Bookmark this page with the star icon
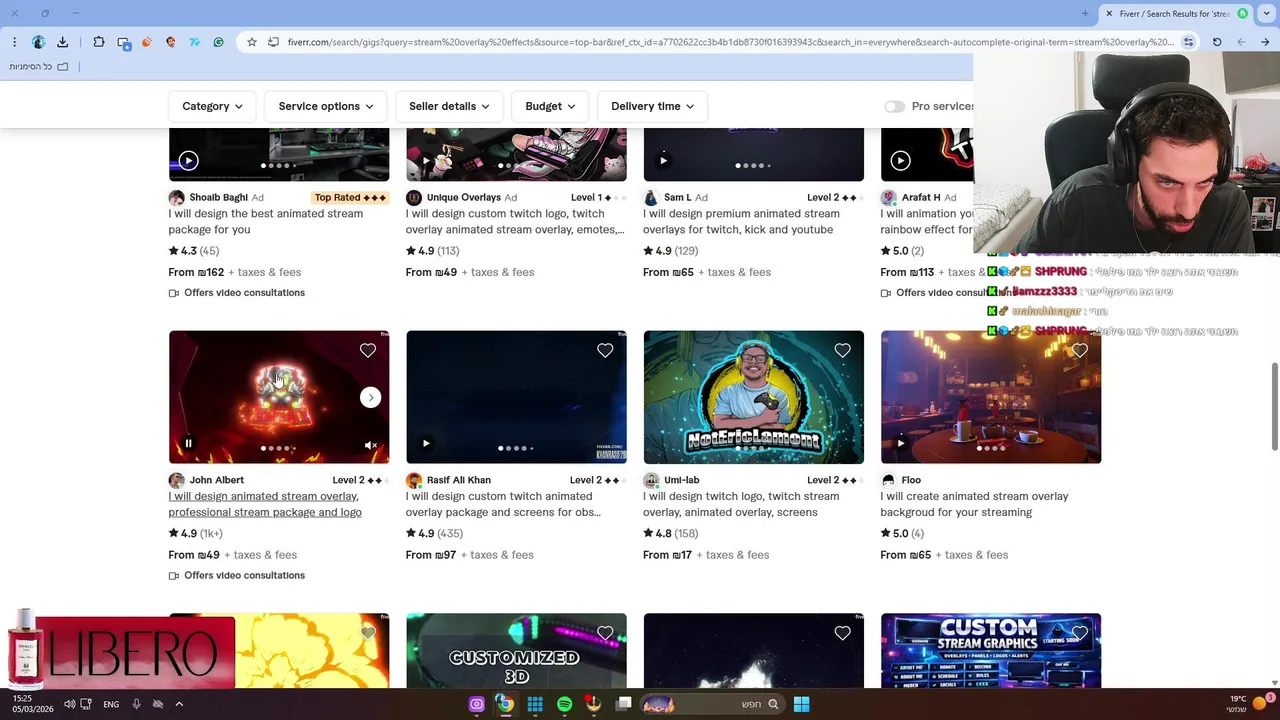The height and width of the screenshot is (720, 1280). tap(252, 42)
